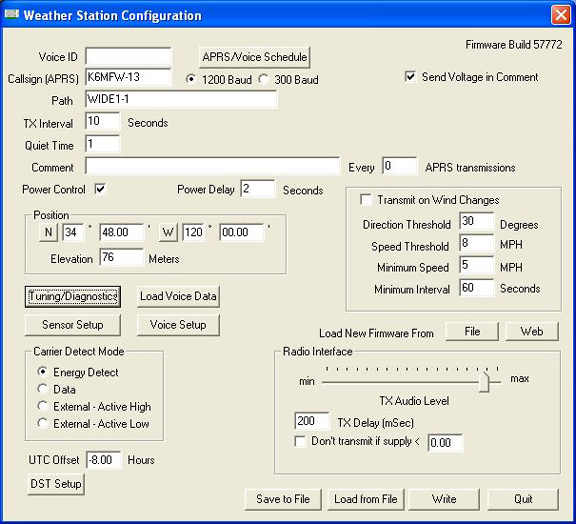The image size is (576, 524).
Task: Select the 300 Baud radio option
Action: coord(263,79)
